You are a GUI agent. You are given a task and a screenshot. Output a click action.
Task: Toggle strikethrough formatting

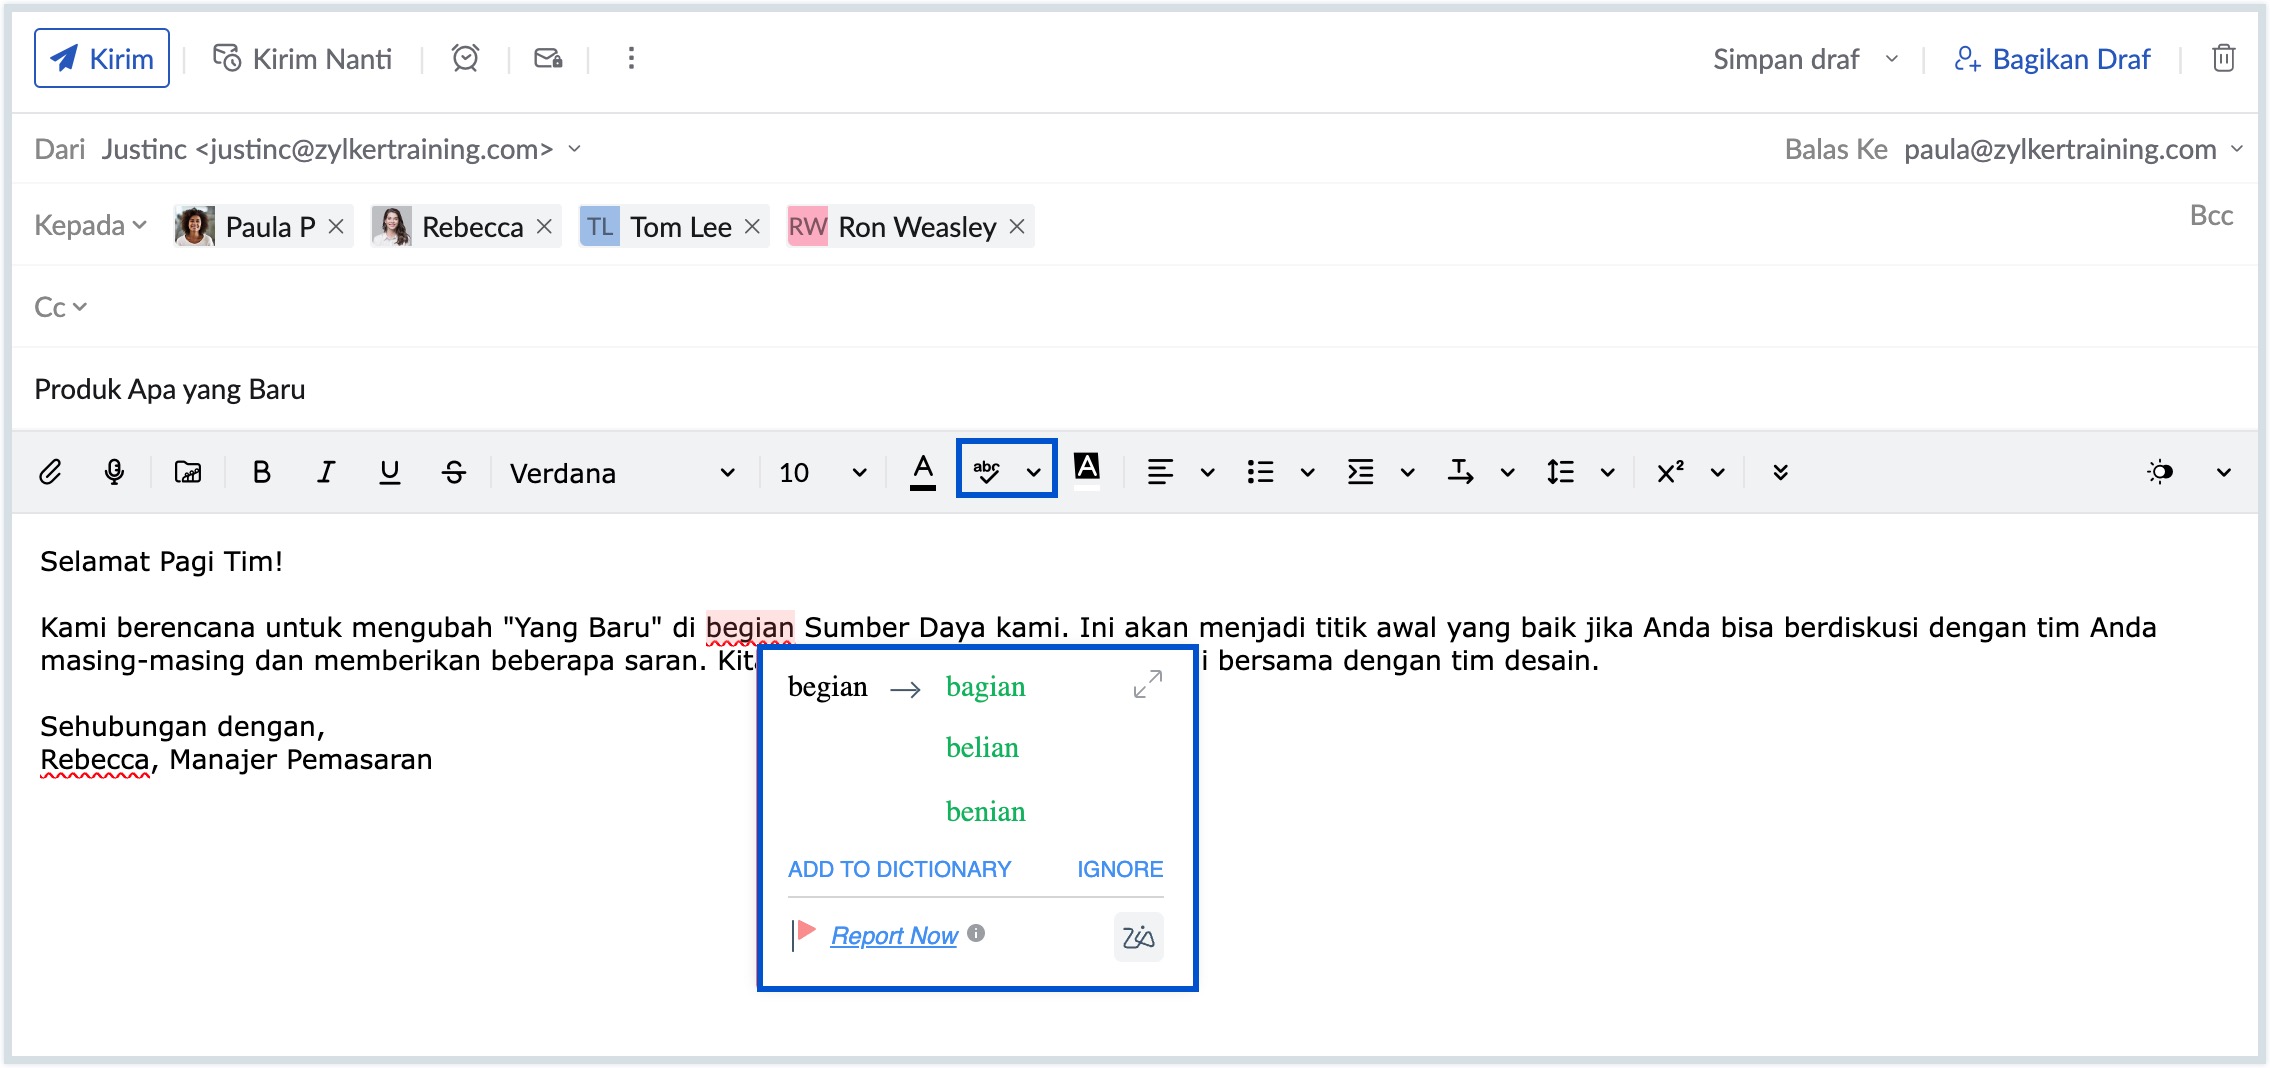454,472
